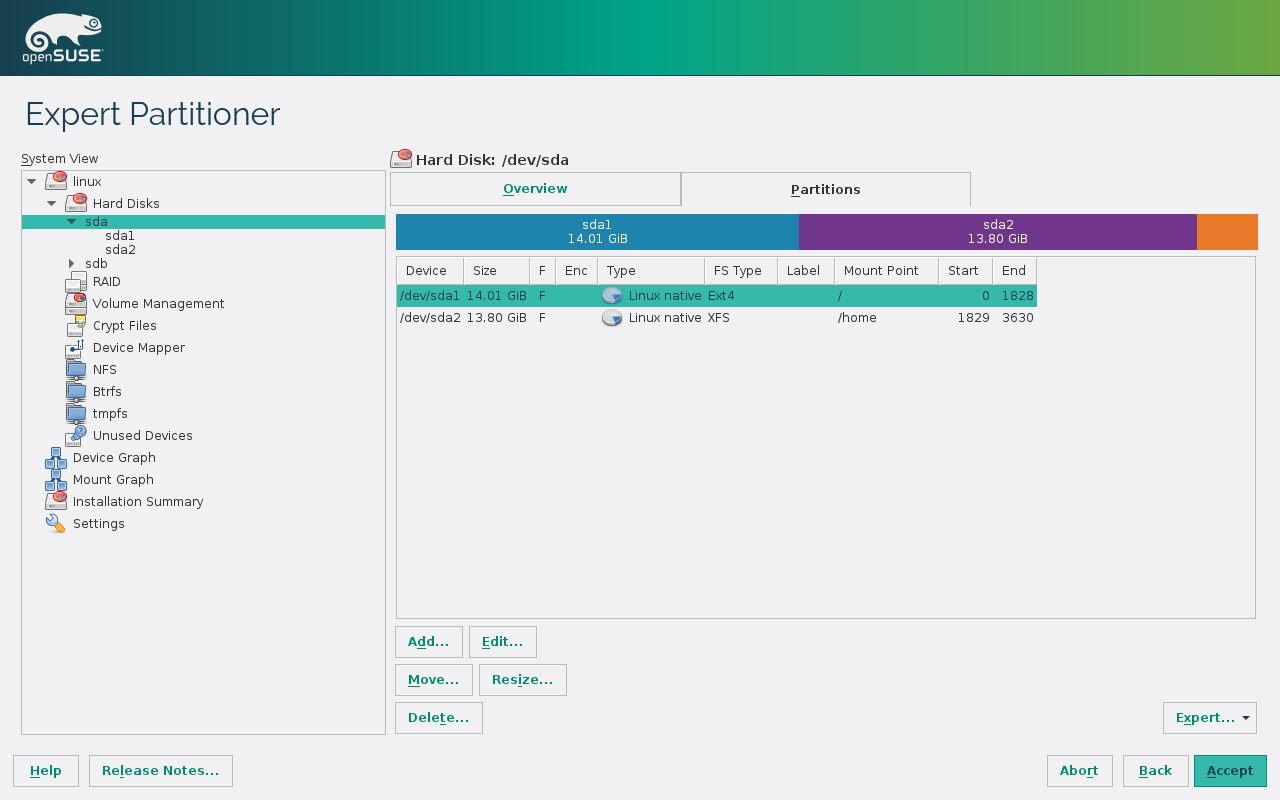1280x800 pixels.
Task: Click the Resize button
Action: coord(522,680)
